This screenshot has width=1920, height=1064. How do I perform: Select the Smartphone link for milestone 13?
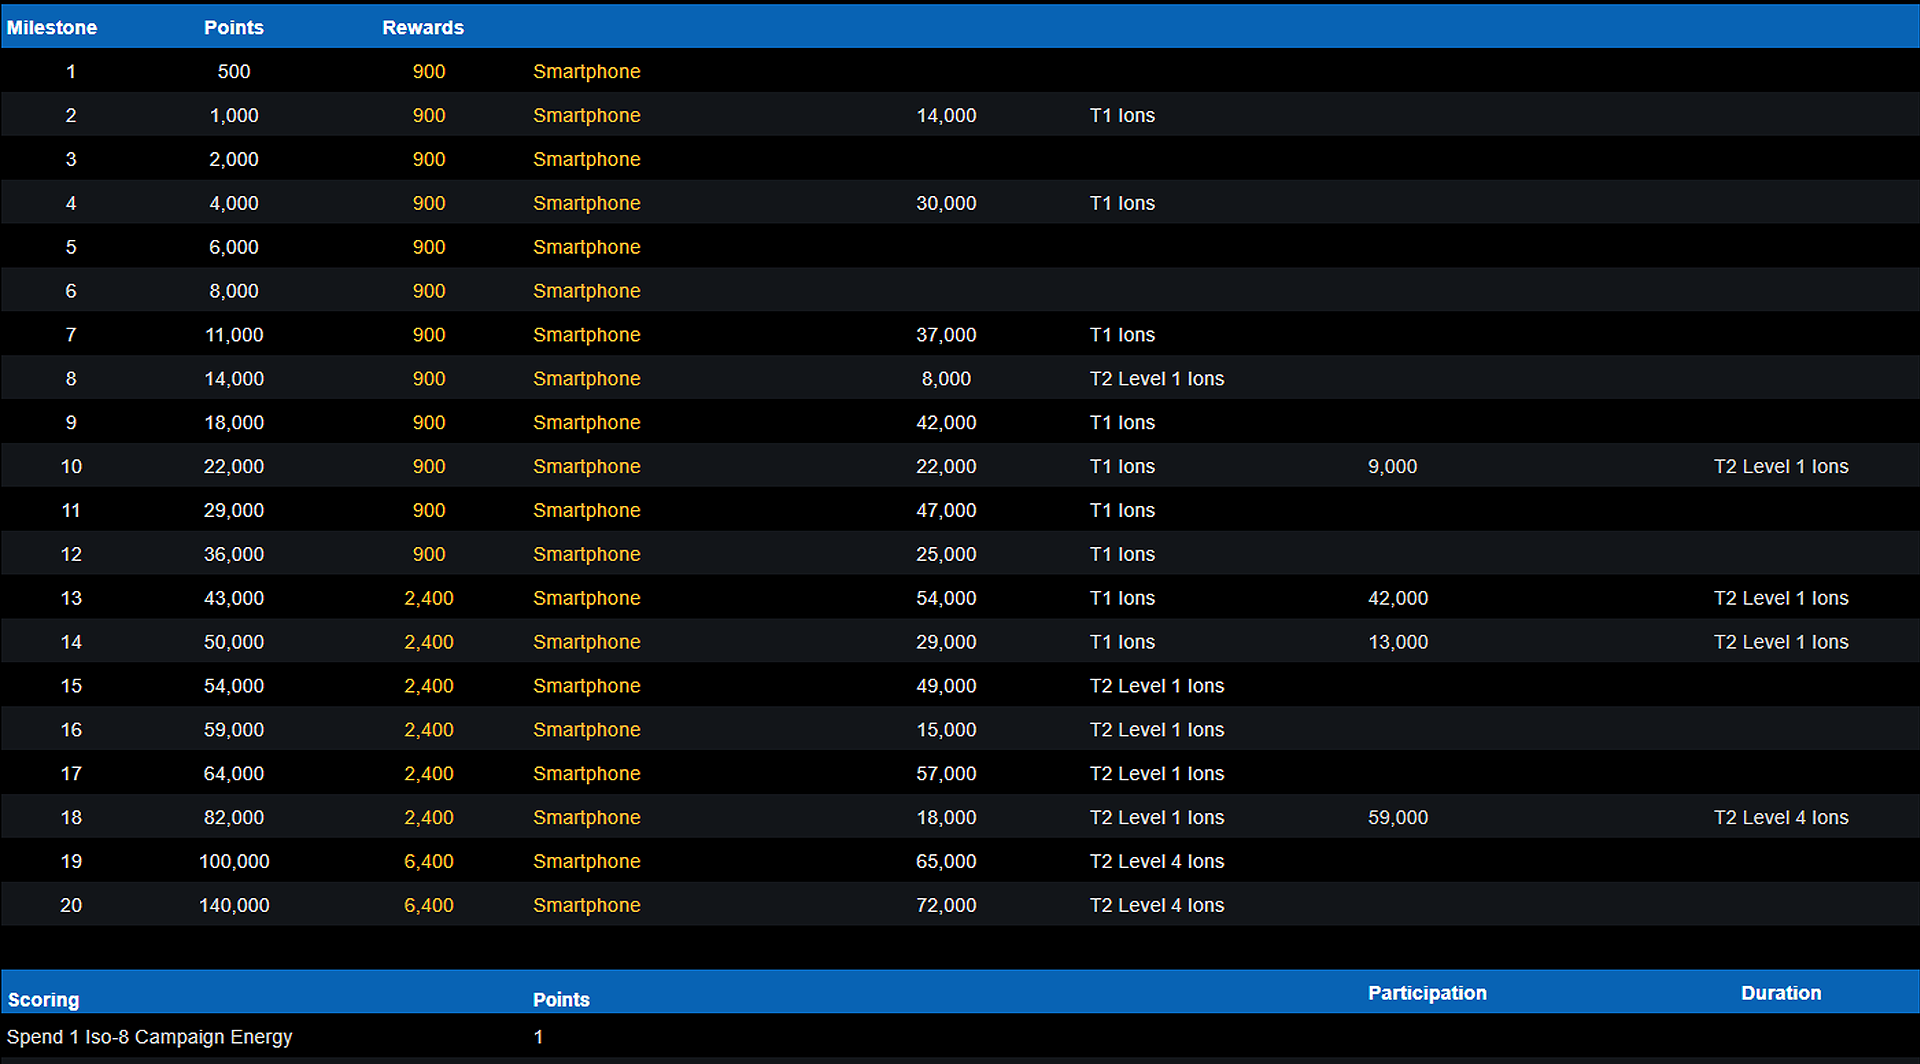[586, 598]
